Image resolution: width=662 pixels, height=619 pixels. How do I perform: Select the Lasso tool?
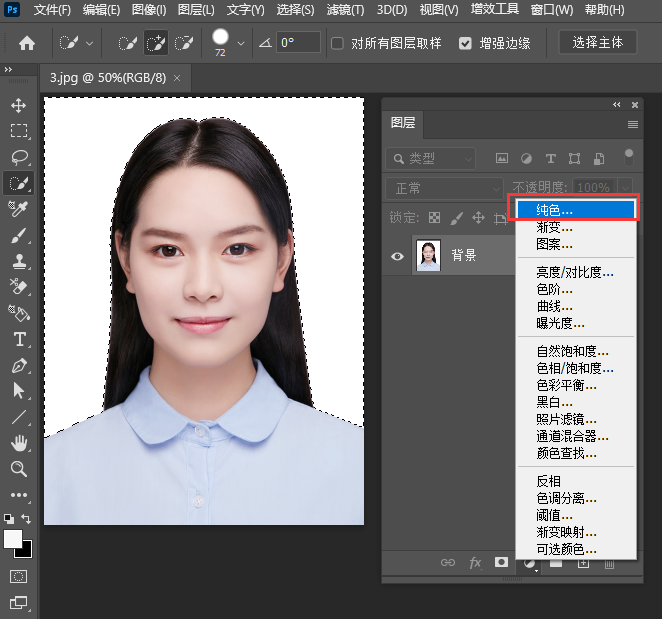(18, 157)
